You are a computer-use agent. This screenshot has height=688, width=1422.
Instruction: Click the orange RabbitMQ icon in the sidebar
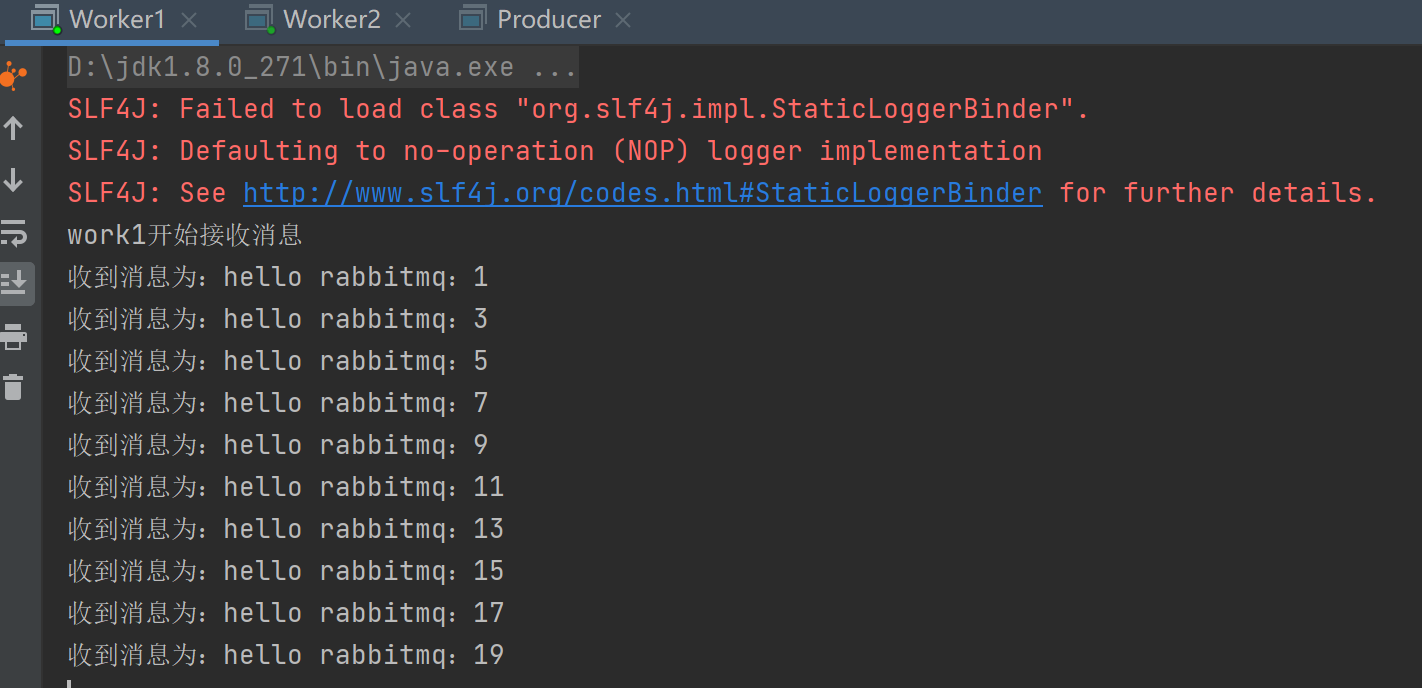coord(13,76)
